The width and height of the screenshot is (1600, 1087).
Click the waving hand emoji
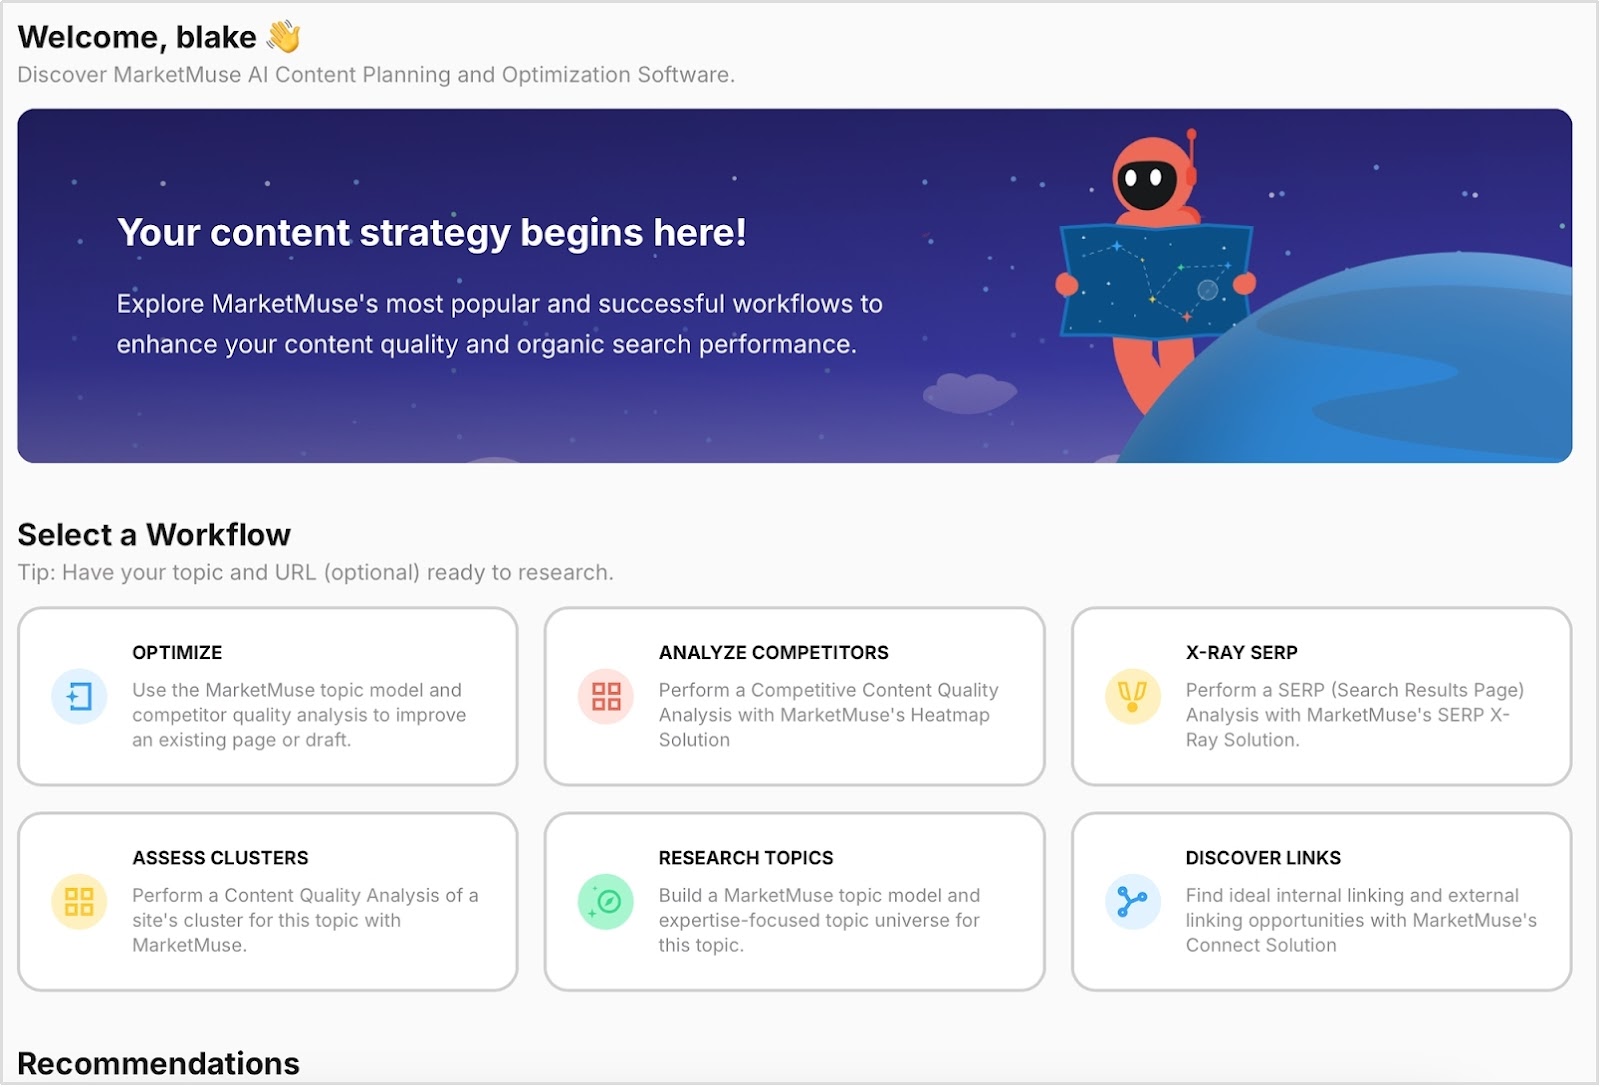coord(284,36)
